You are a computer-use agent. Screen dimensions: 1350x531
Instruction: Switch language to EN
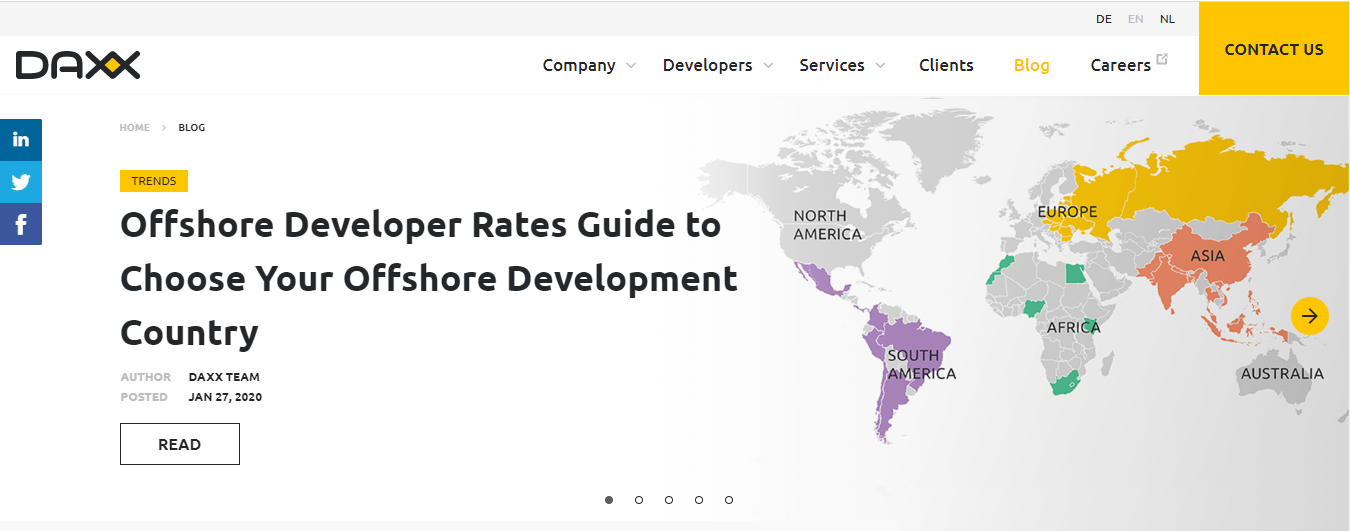(x=1136, y=19)
